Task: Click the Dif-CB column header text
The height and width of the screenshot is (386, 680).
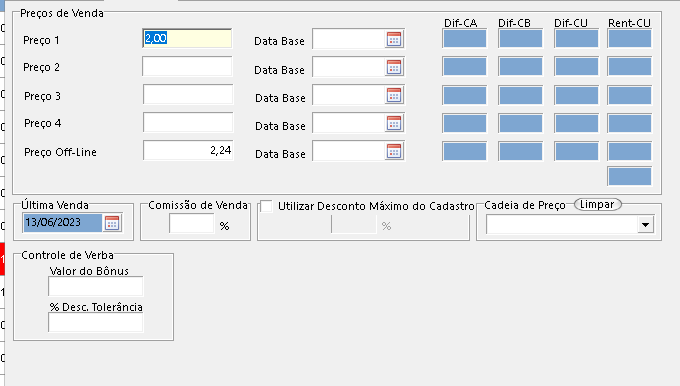Action: click(x=514, y=23)
